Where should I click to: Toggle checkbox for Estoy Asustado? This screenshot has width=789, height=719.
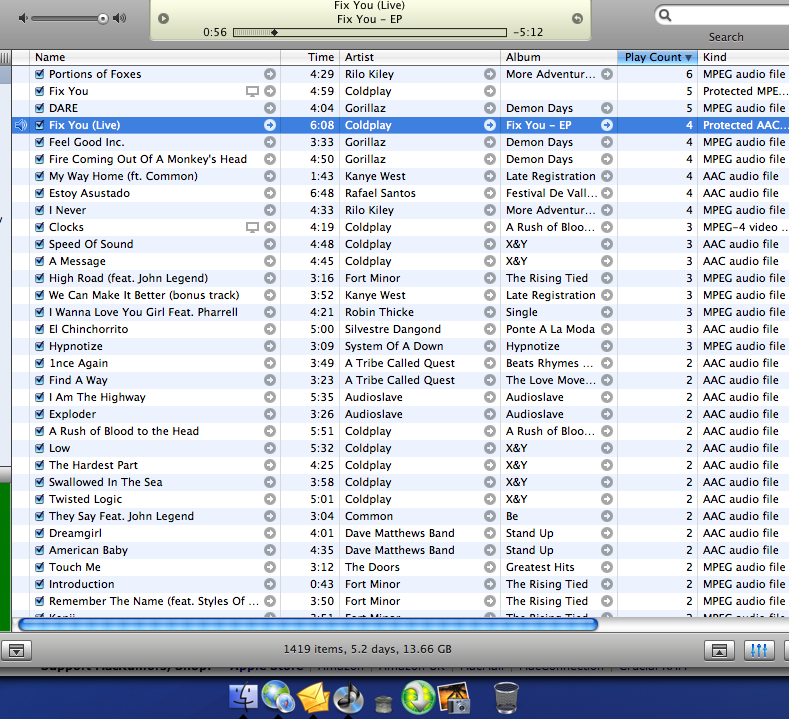40,193
